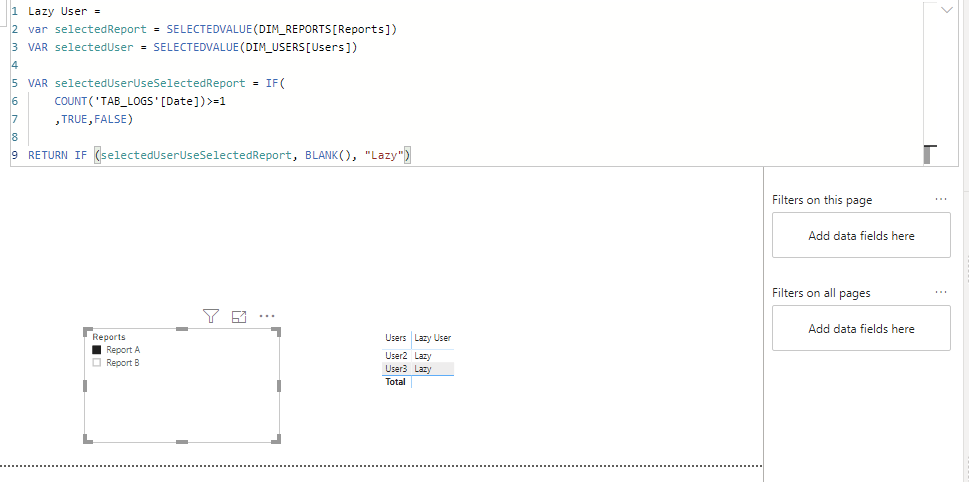Image resolution: width=969 pixels, height=482 pixels.
Task: Click the Lazy User column header
Action: pyautogui.click(x=433, y=338)
